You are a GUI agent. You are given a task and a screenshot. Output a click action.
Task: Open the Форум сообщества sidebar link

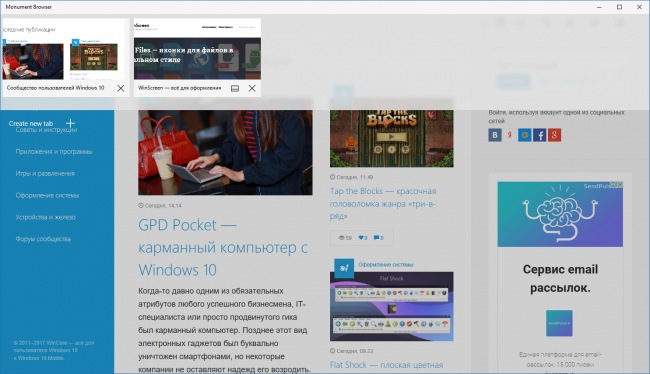tap(43, 239)
